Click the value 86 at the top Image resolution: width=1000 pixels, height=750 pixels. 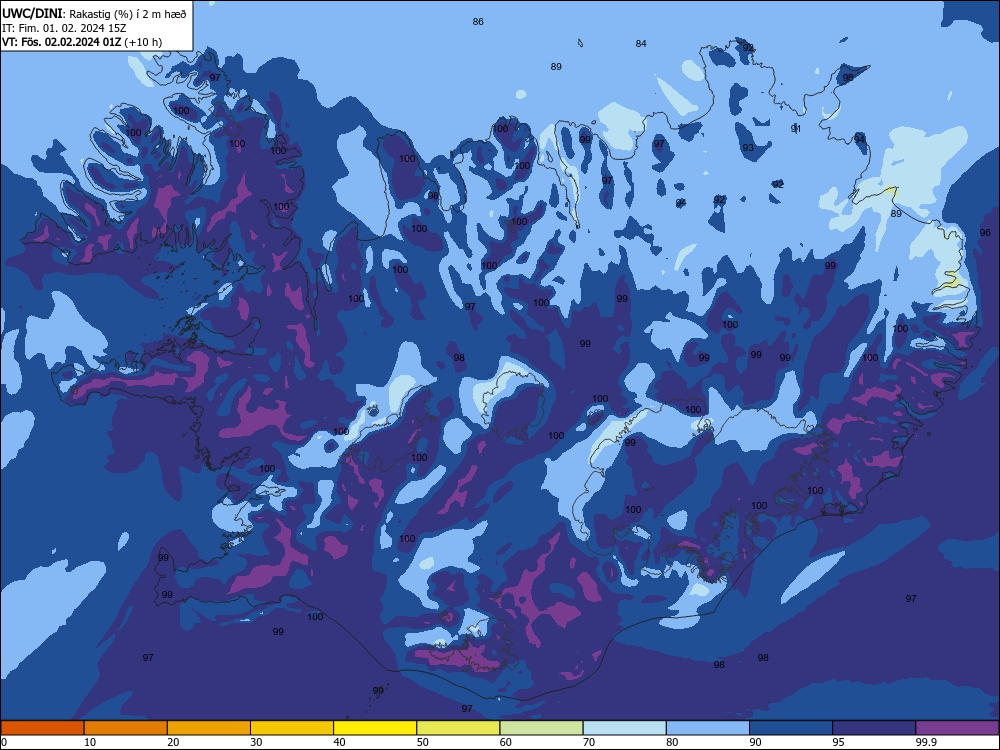[x=478, y=22]
